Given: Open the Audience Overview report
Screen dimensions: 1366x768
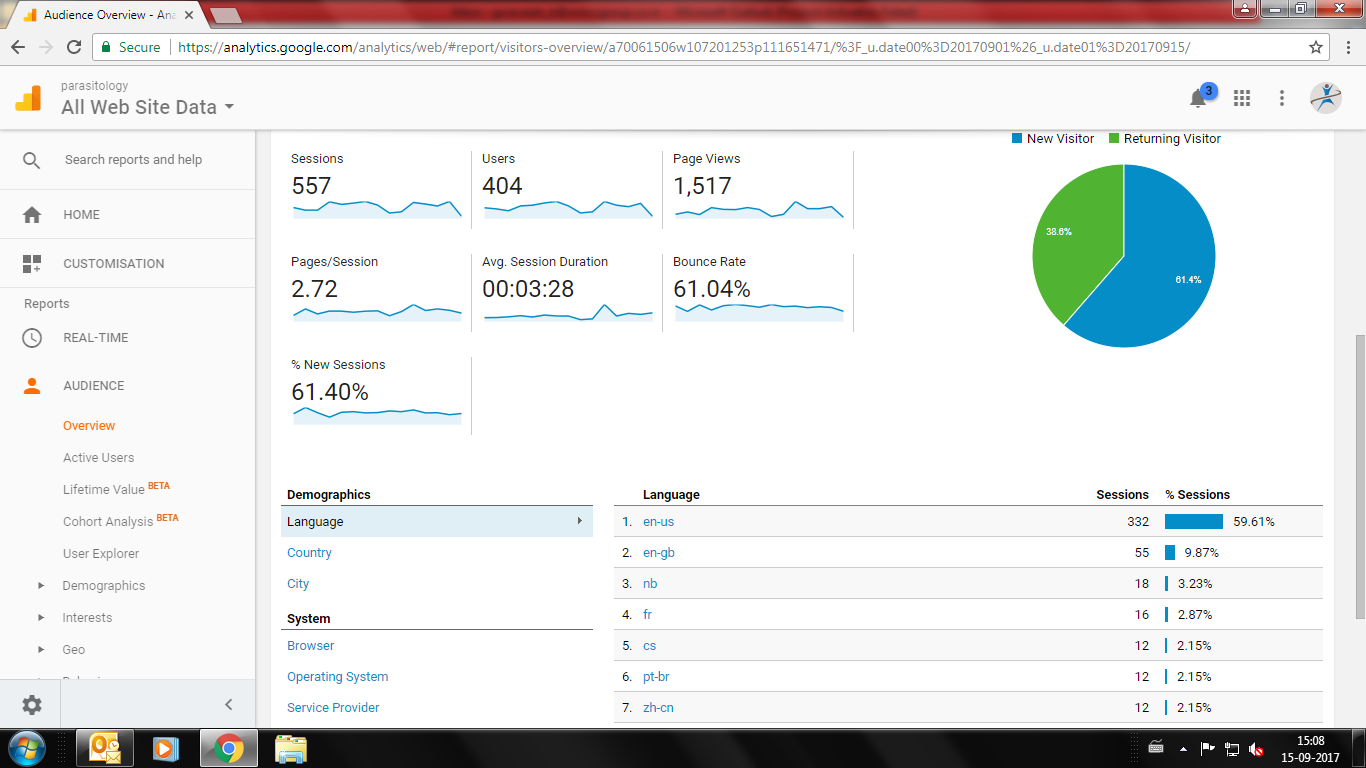Looking at the screenshot, I should [x=89, y=426].
